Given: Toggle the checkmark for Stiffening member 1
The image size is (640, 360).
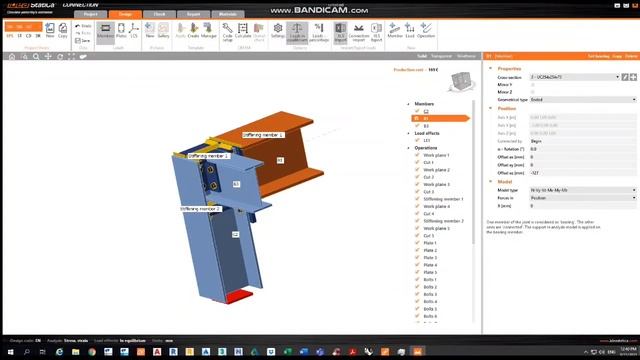Looking at the screenshot, I should coord(417,199).
